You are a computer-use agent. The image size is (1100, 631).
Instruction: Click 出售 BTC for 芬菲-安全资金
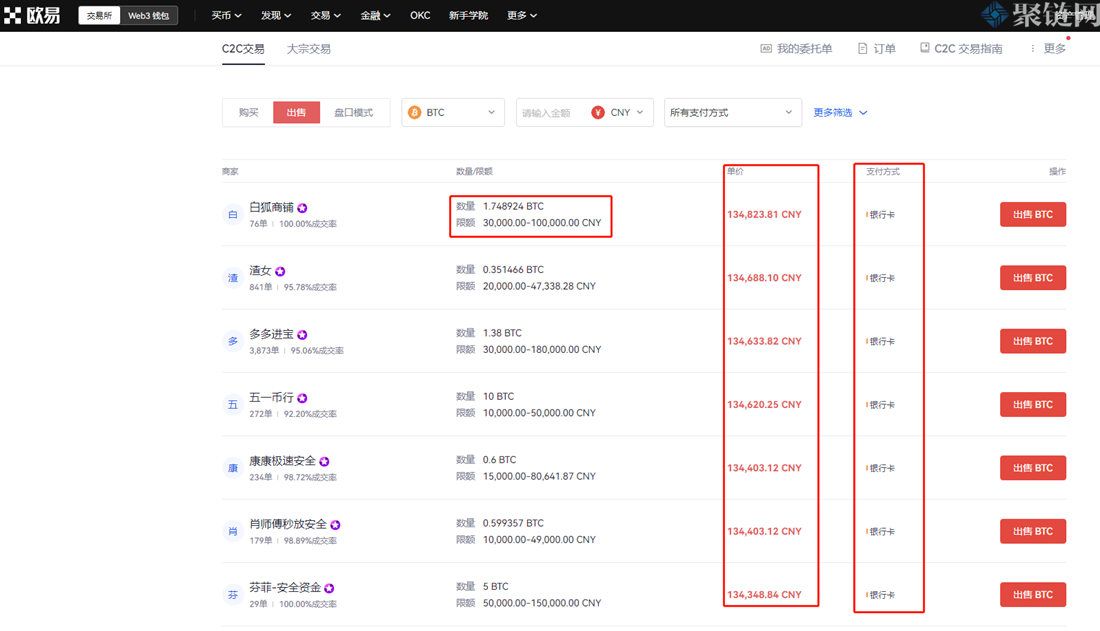[x=1033, y=595]
